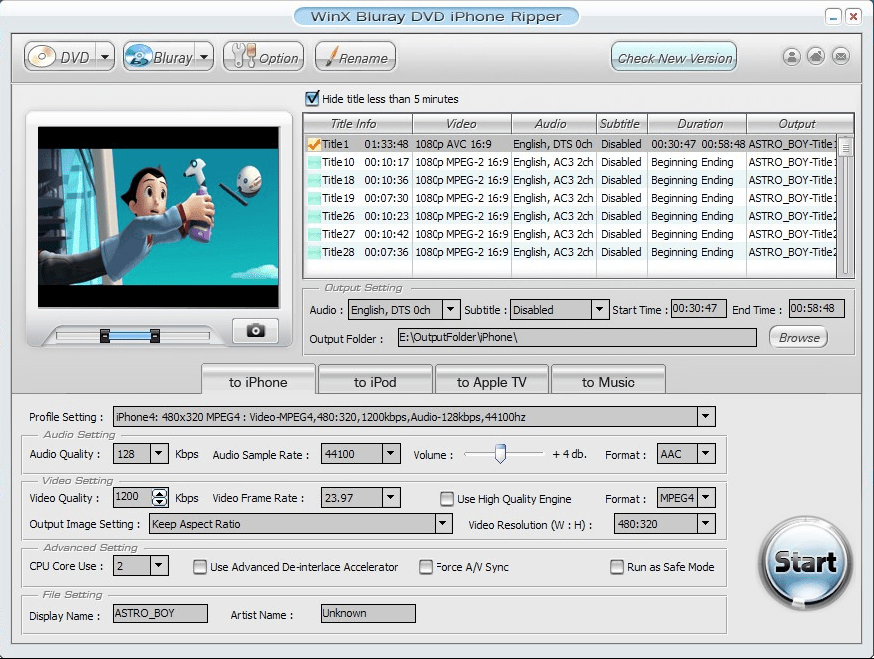Open the Video Resolution dropdown
This screenshot has height=659, width=874.
click(x=706, y=524)
